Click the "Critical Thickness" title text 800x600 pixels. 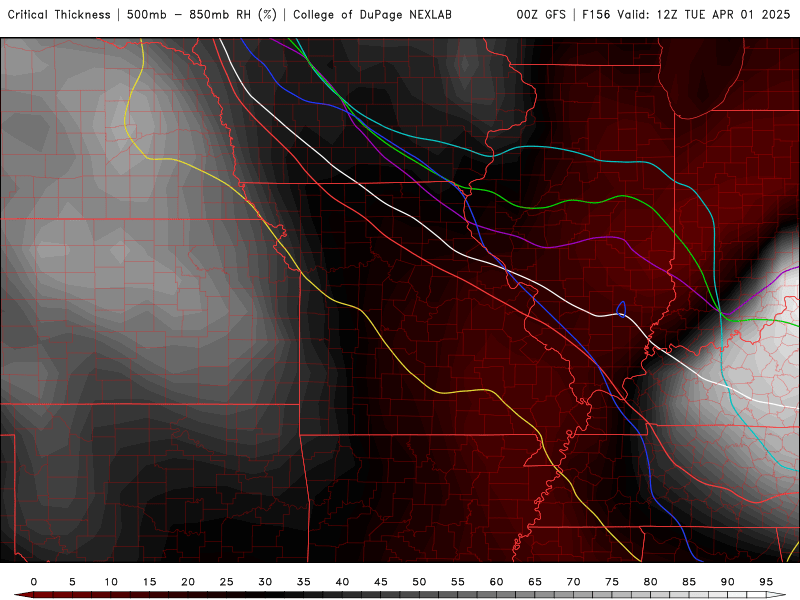(59, 15)
